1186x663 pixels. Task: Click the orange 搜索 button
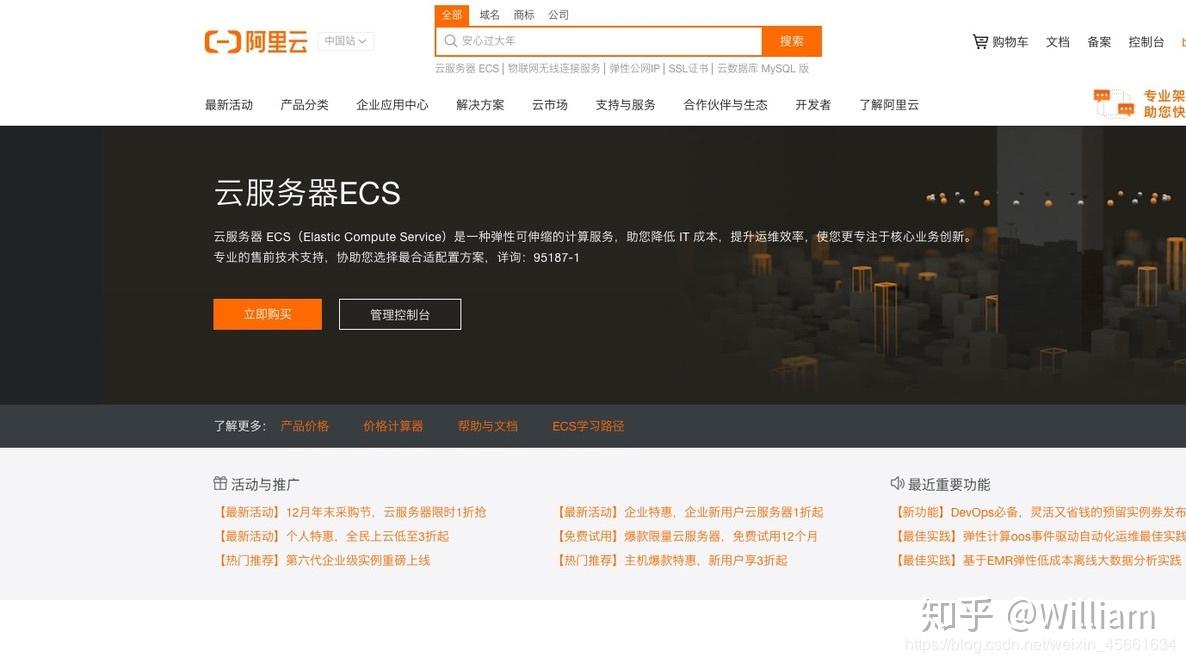pos(792,41)
